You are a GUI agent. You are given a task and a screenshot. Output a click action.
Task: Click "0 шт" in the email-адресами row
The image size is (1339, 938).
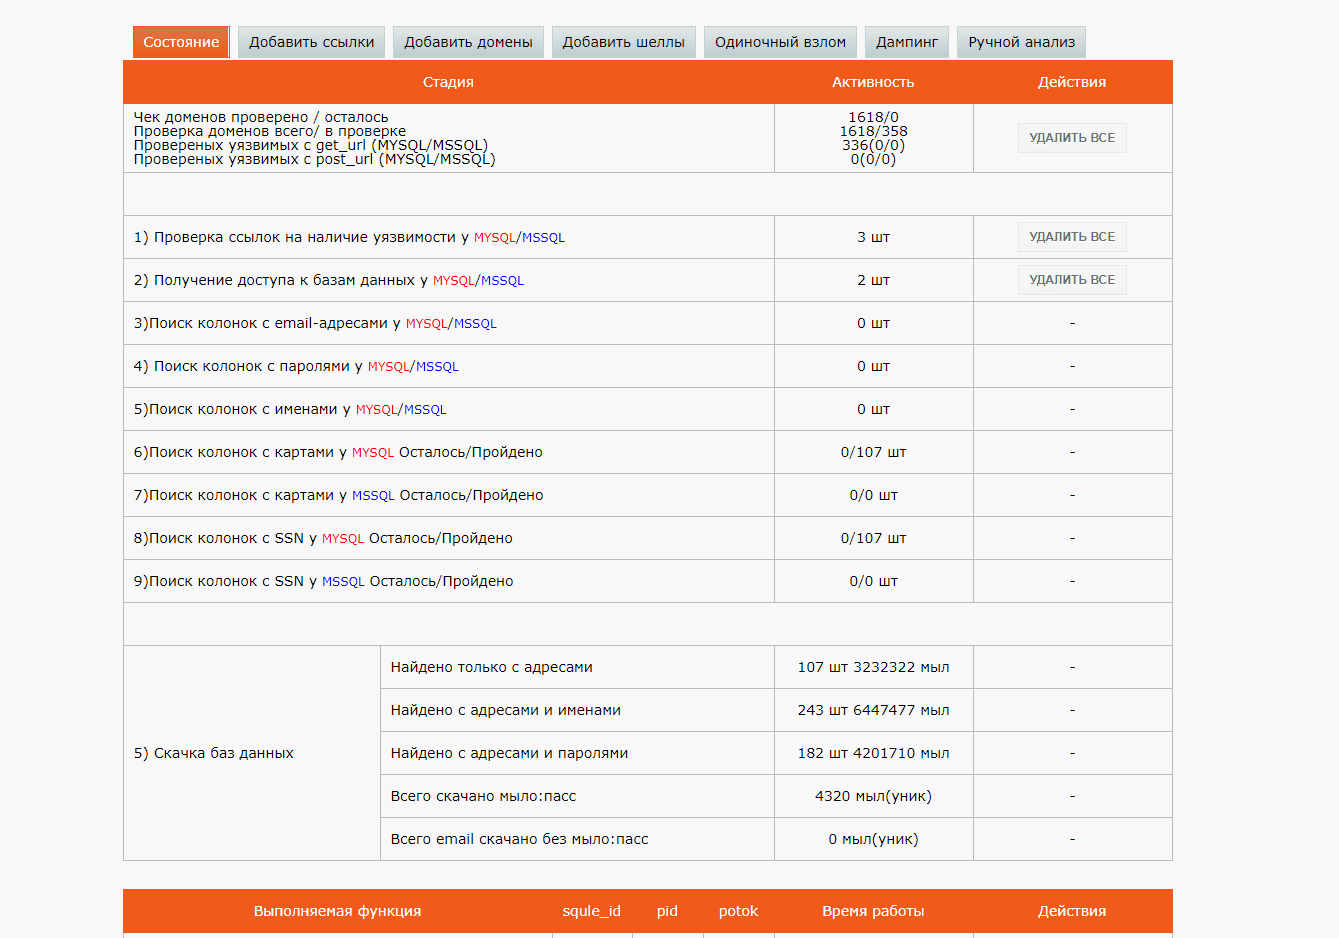[x=873, y=323]
